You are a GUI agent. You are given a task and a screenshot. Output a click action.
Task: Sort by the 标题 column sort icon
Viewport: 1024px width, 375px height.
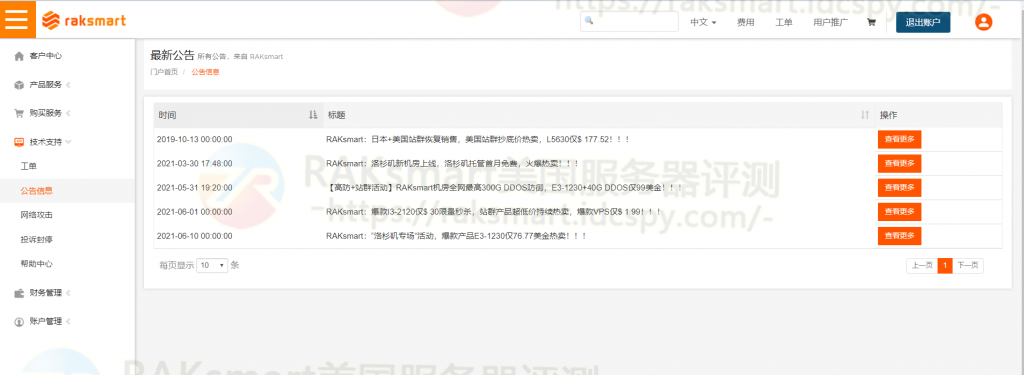865,115
